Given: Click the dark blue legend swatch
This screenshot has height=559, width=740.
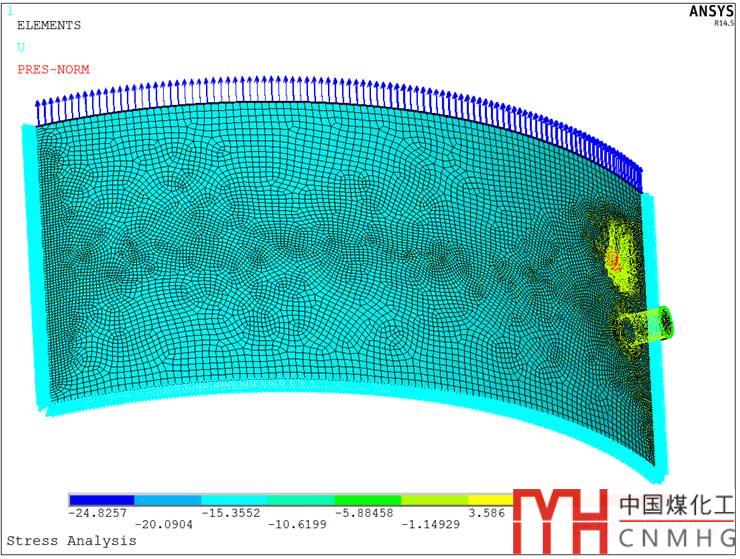Looking at the screenshot, I should [x=101, y=499].
